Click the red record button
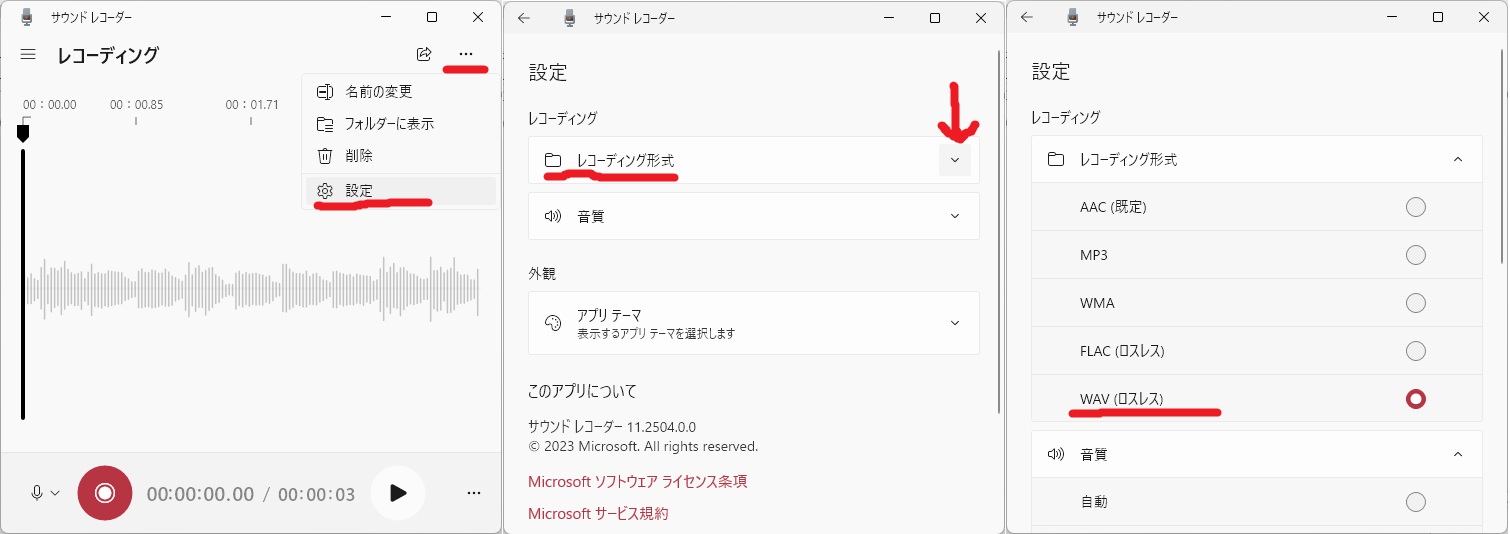The height and width of the screenshot is (534, 1510). coord(105,493)
